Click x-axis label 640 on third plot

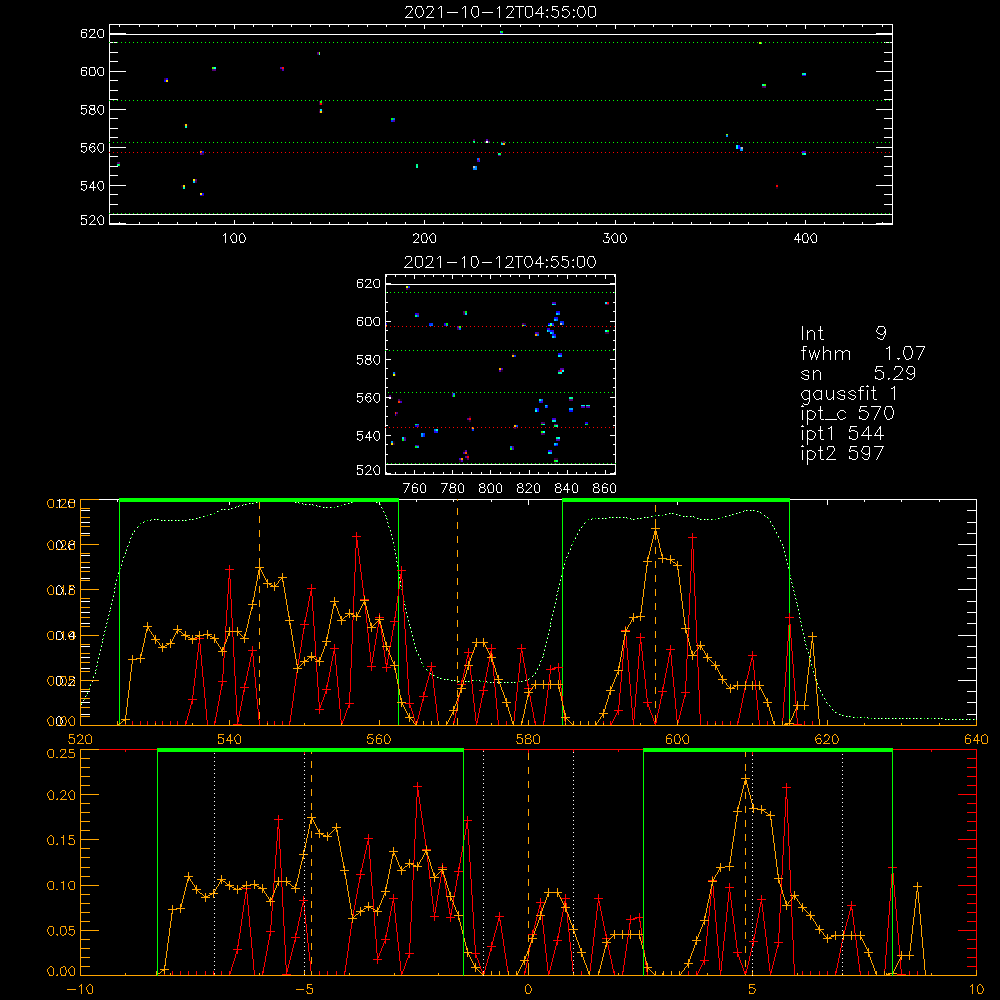click(x=976, y=739)
